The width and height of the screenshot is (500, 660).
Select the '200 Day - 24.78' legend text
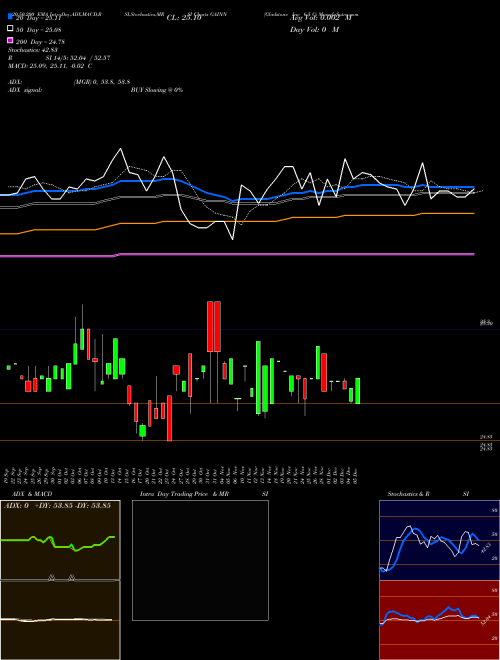(x=40, y=42)
